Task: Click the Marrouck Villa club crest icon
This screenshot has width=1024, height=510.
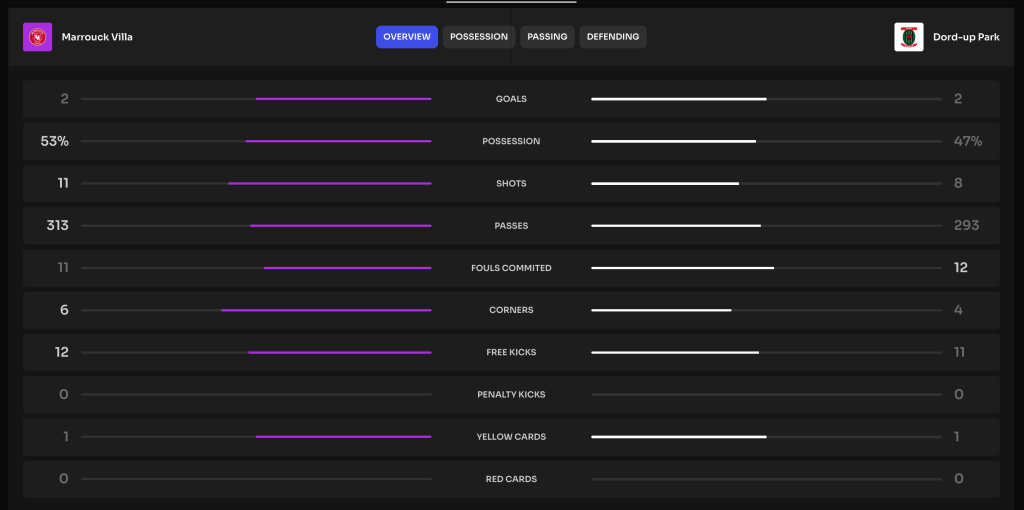Action: (37, 37)
